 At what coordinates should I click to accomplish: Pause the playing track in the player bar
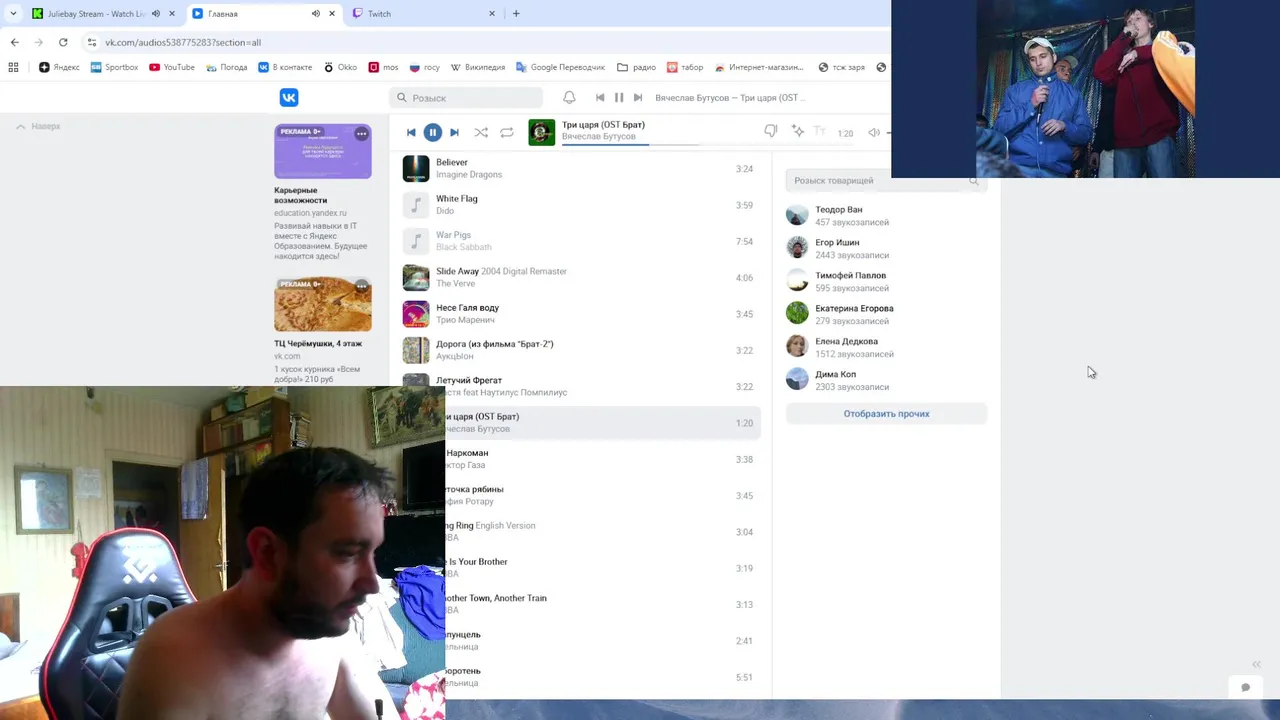[432, 132]
